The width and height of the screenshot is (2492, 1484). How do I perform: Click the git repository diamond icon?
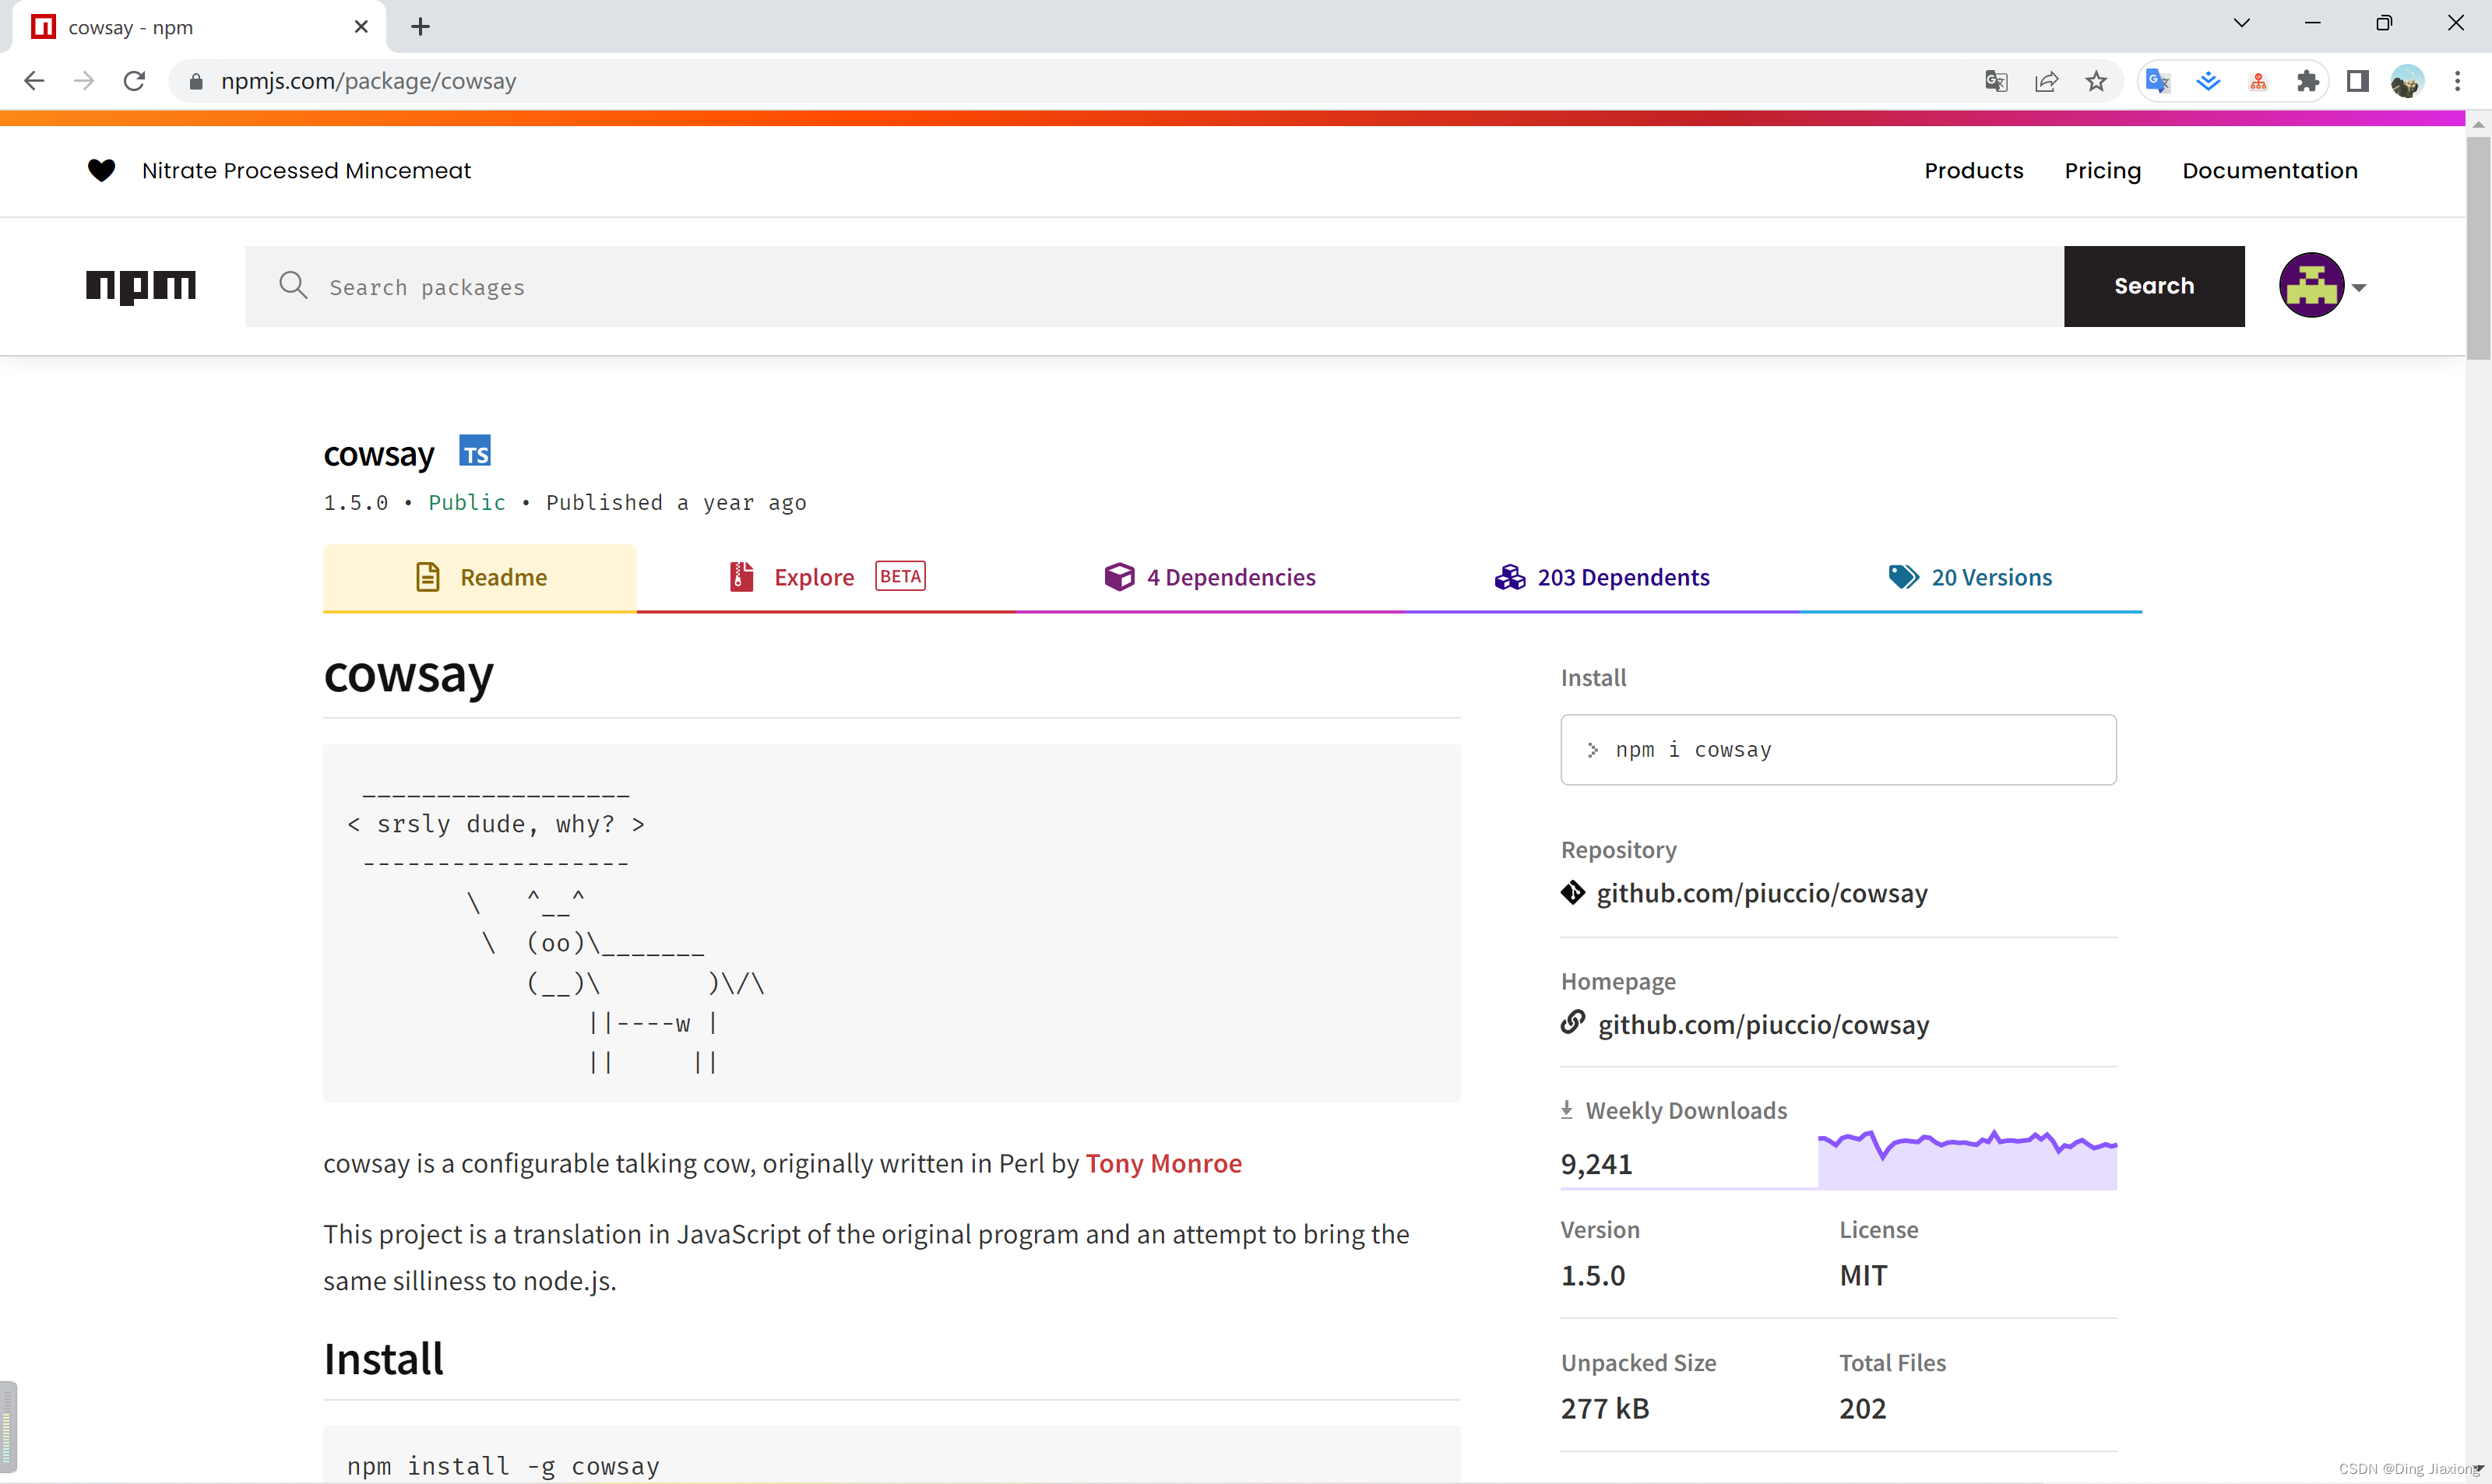pos(1573,892)
